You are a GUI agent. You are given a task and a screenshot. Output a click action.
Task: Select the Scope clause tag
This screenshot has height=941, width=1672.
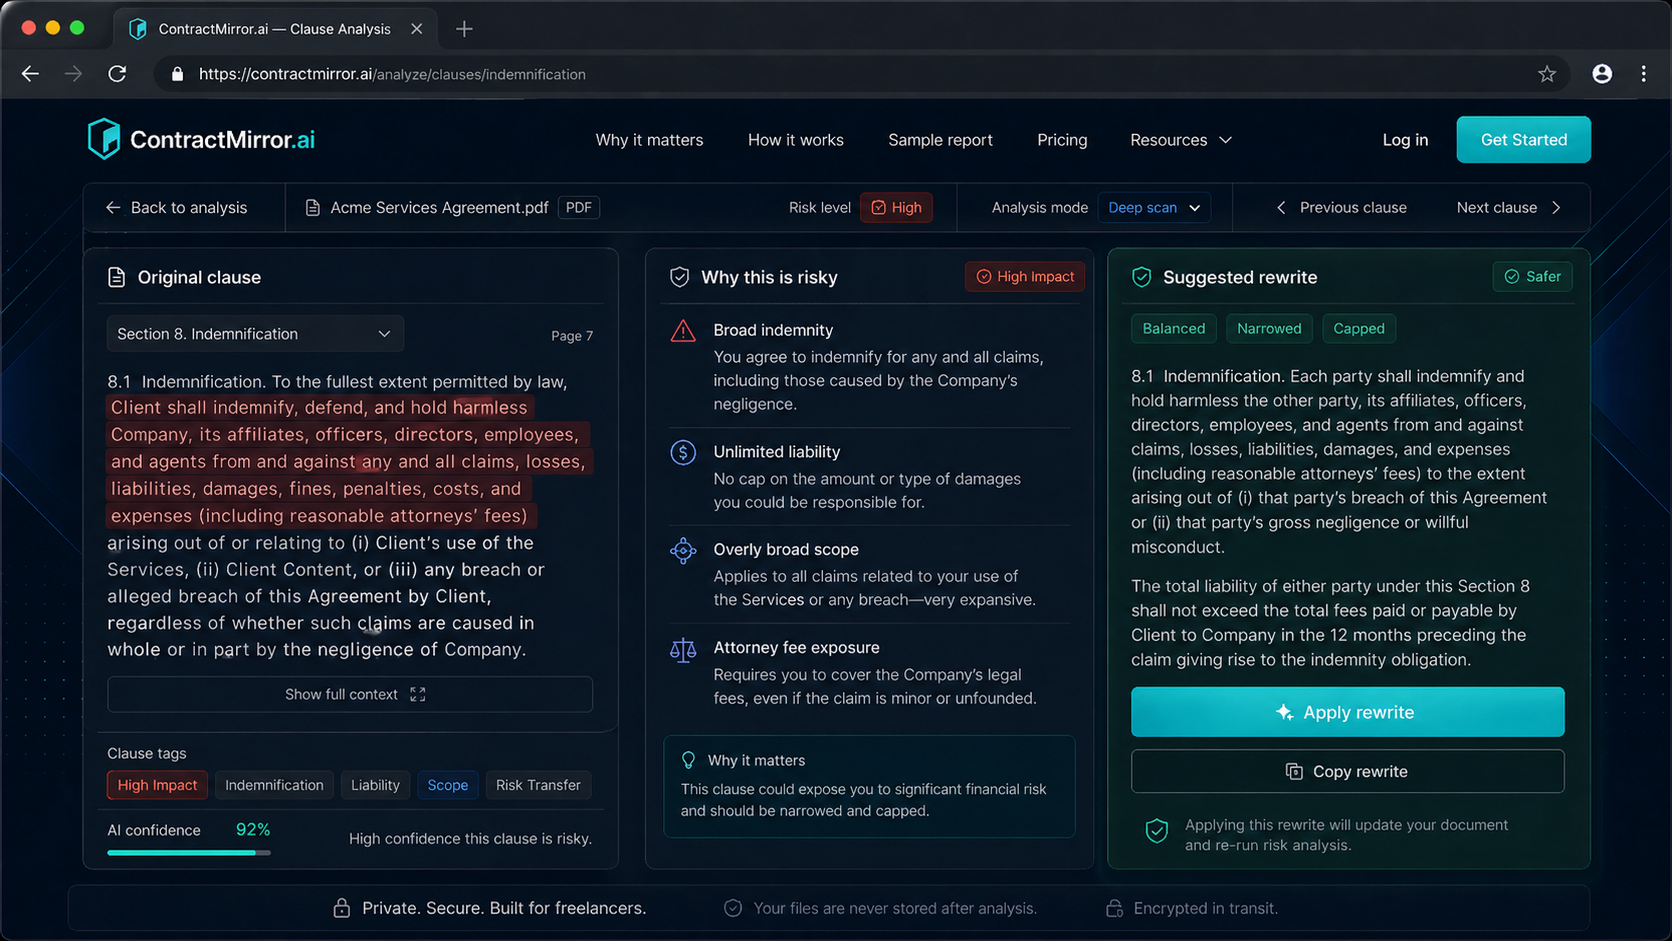point(448,785)
